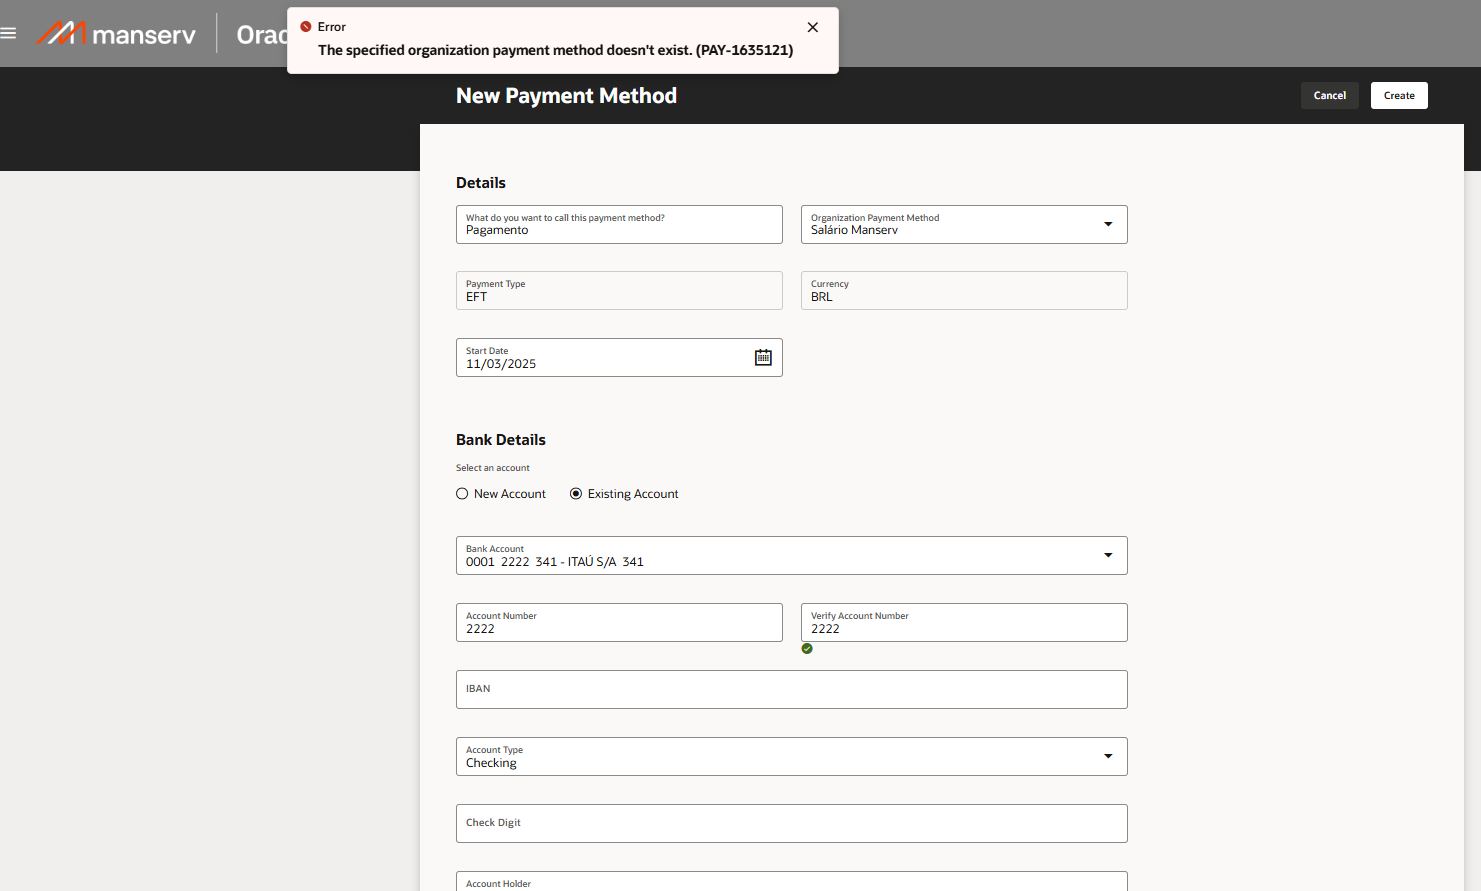
Task: Select the Existing Account radio button
Action: click(x=576, y=494)
